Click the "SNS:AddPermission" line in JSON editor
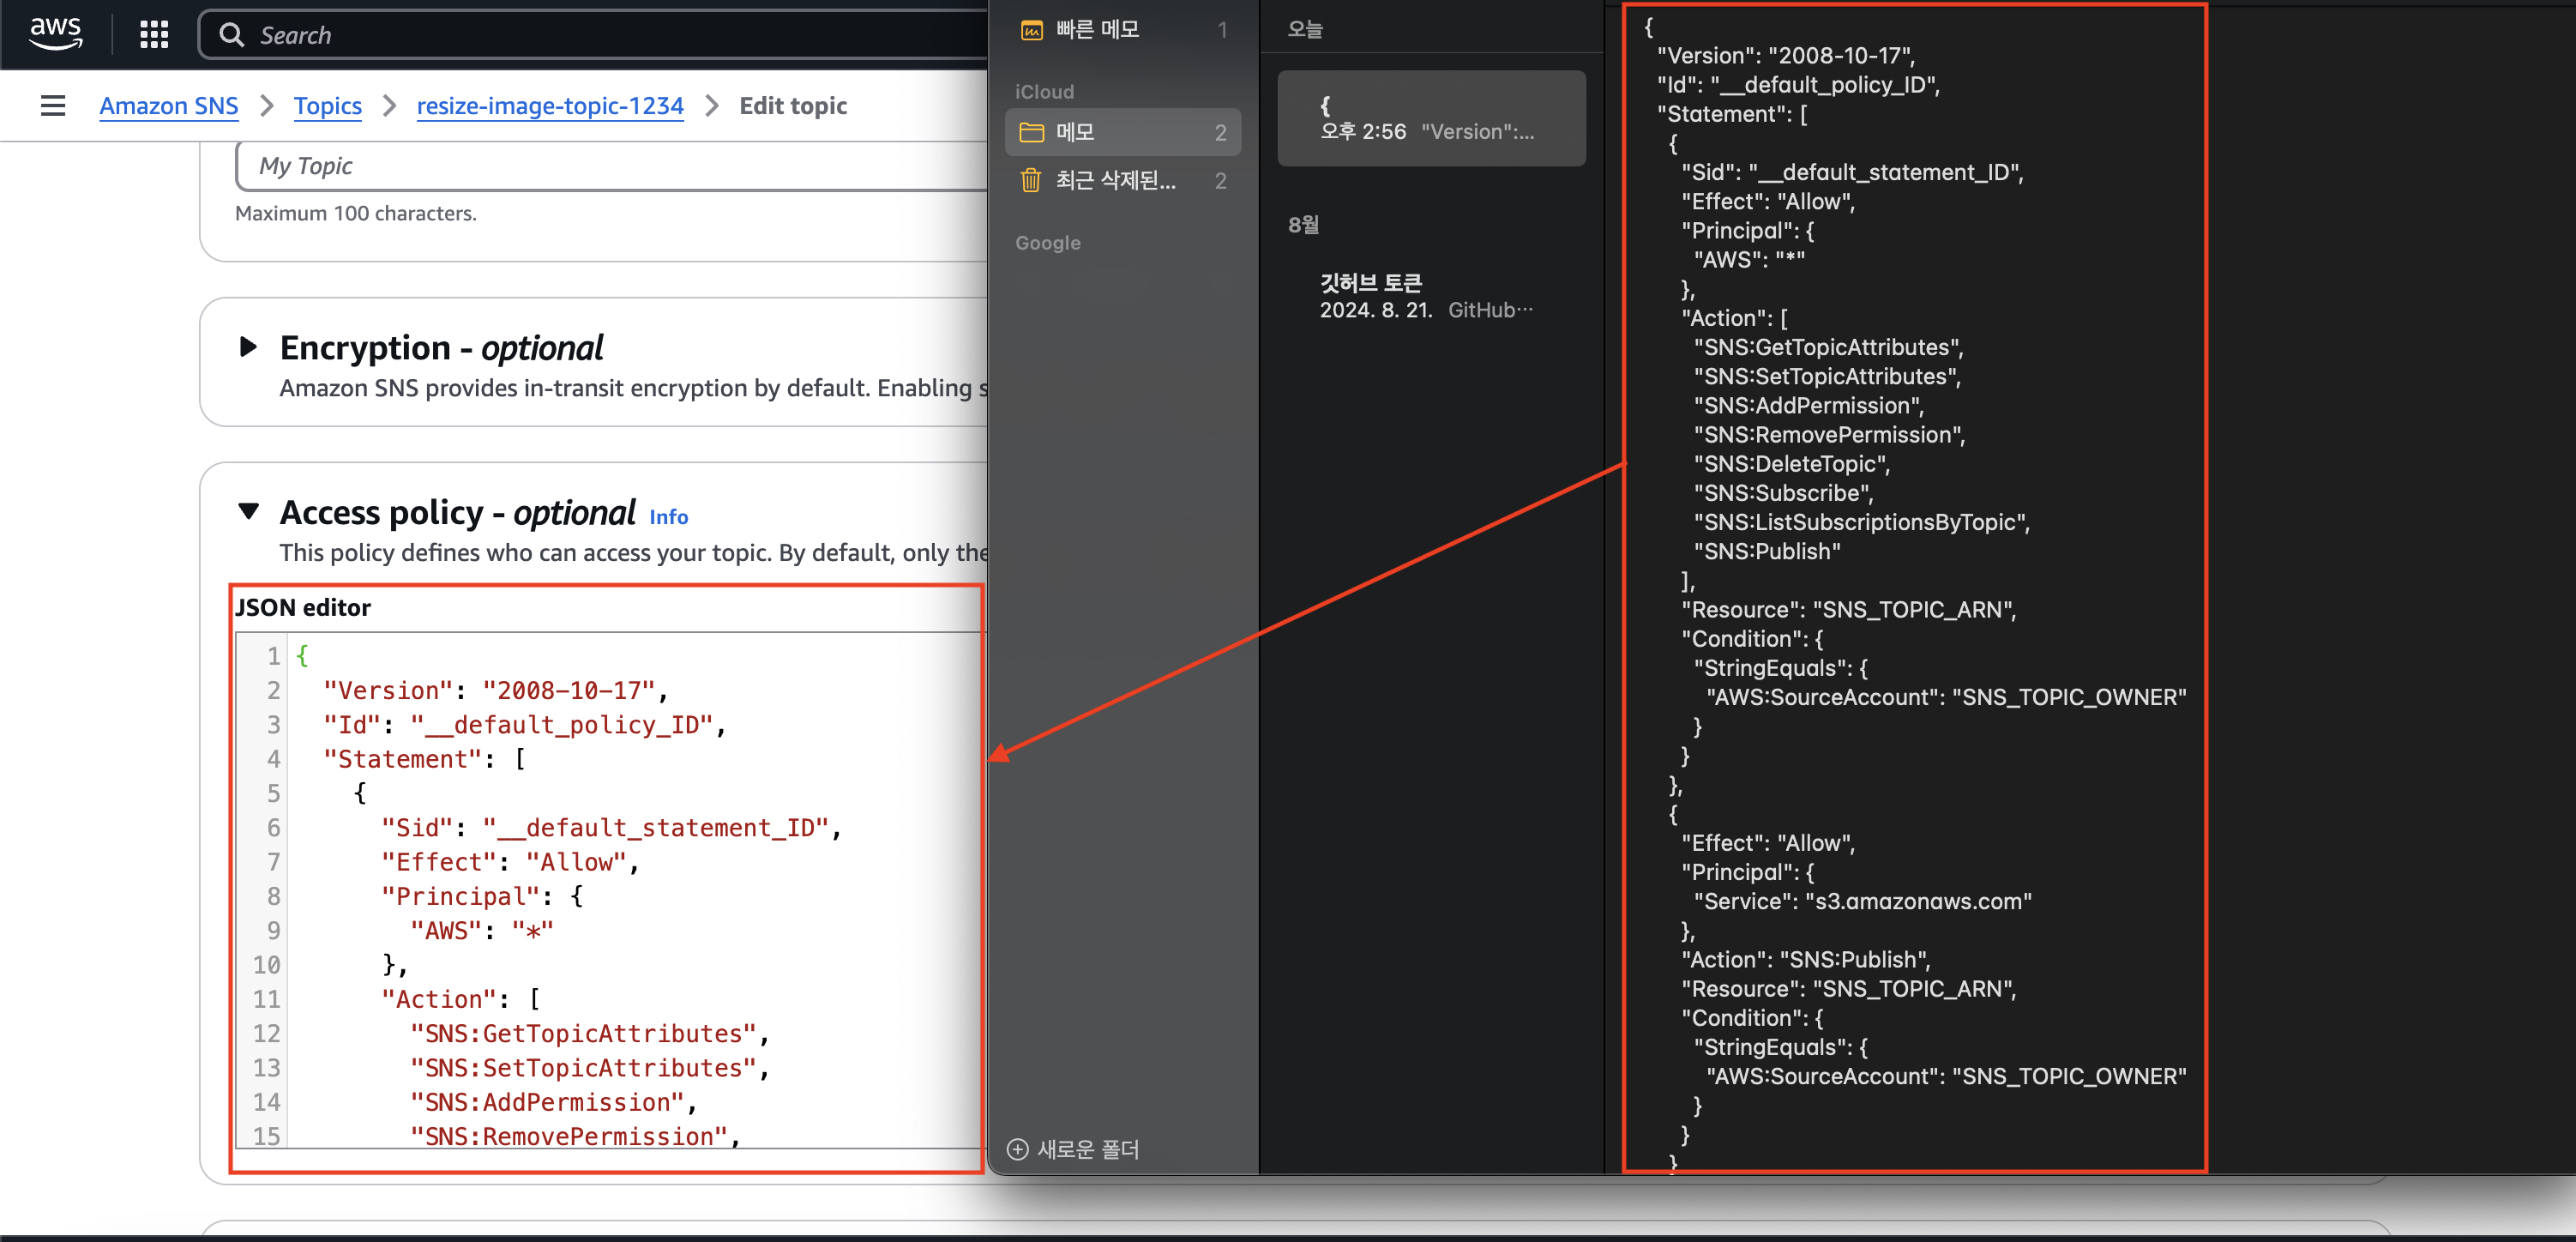 point(553,1102)
